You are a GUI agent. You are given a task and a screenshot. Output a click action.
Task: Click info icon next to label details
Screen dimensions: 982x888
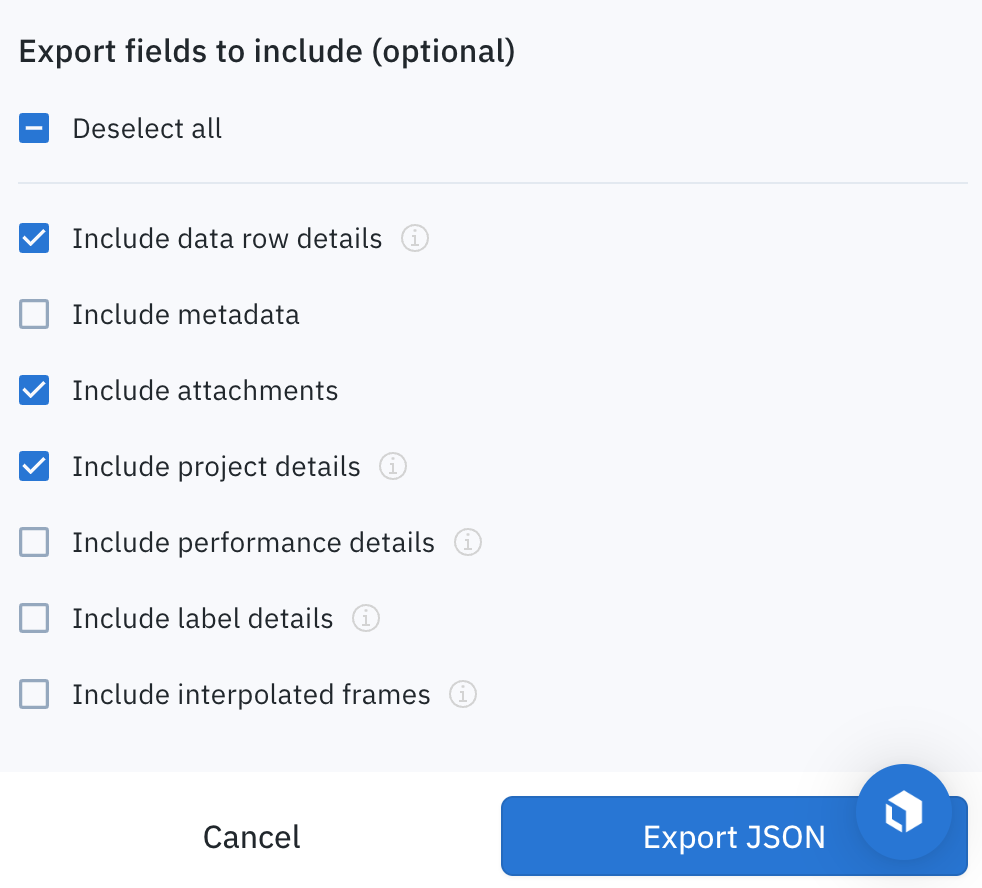pyautogui.click(x=366, y=619)
